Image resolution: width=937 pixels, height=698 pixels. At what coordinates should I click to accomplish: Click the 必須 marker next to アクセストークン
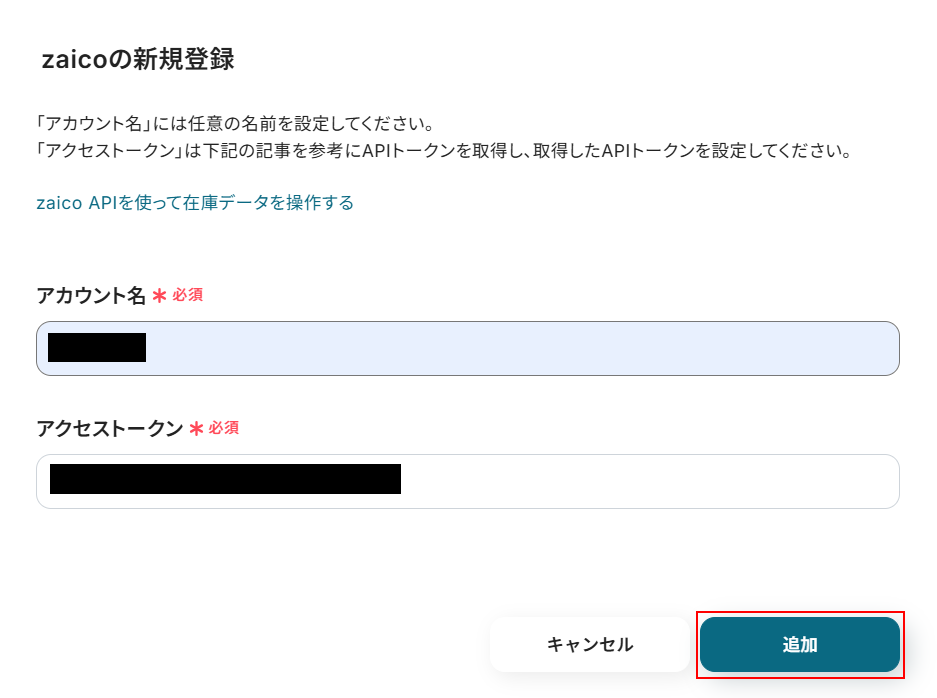223,428
